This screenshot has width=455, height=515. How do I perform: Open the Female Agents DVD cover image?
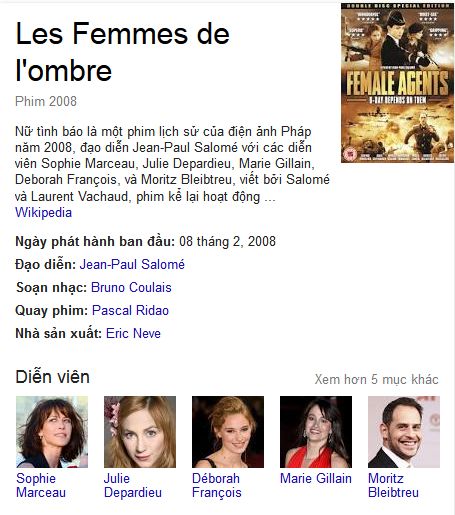tap(397, 83)
